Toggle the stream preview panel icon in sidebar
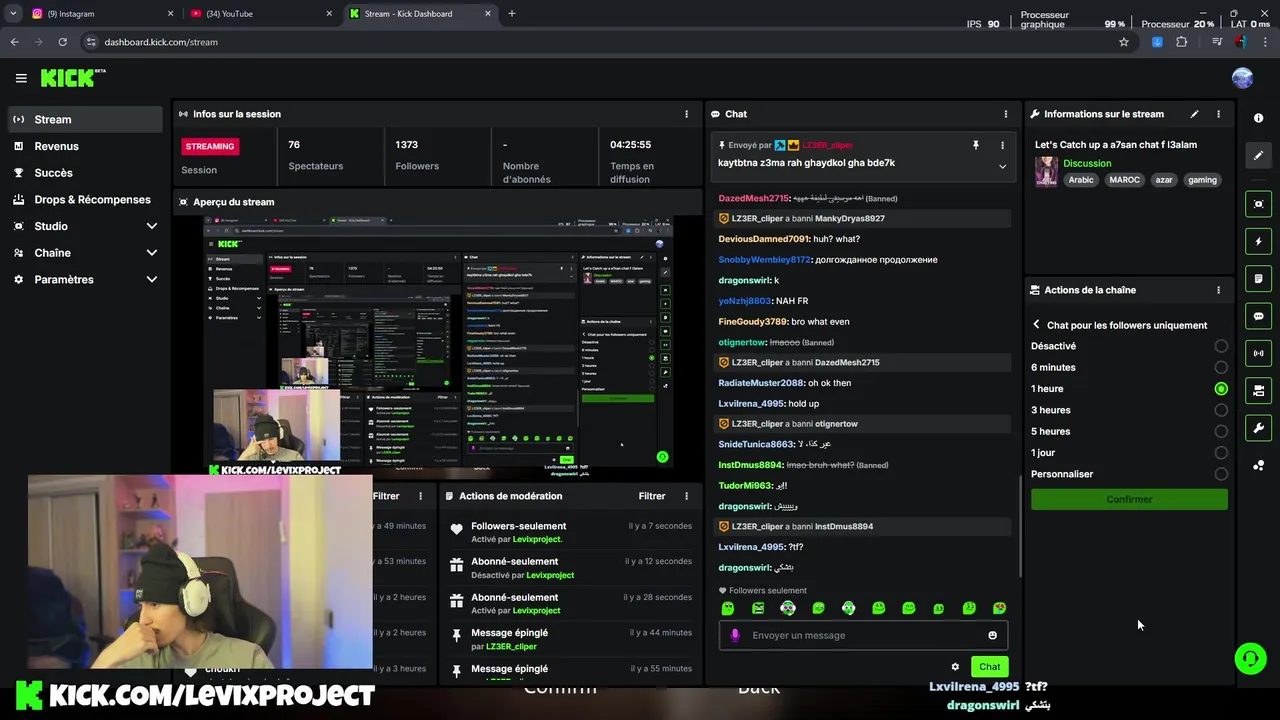 point(1258,204)
